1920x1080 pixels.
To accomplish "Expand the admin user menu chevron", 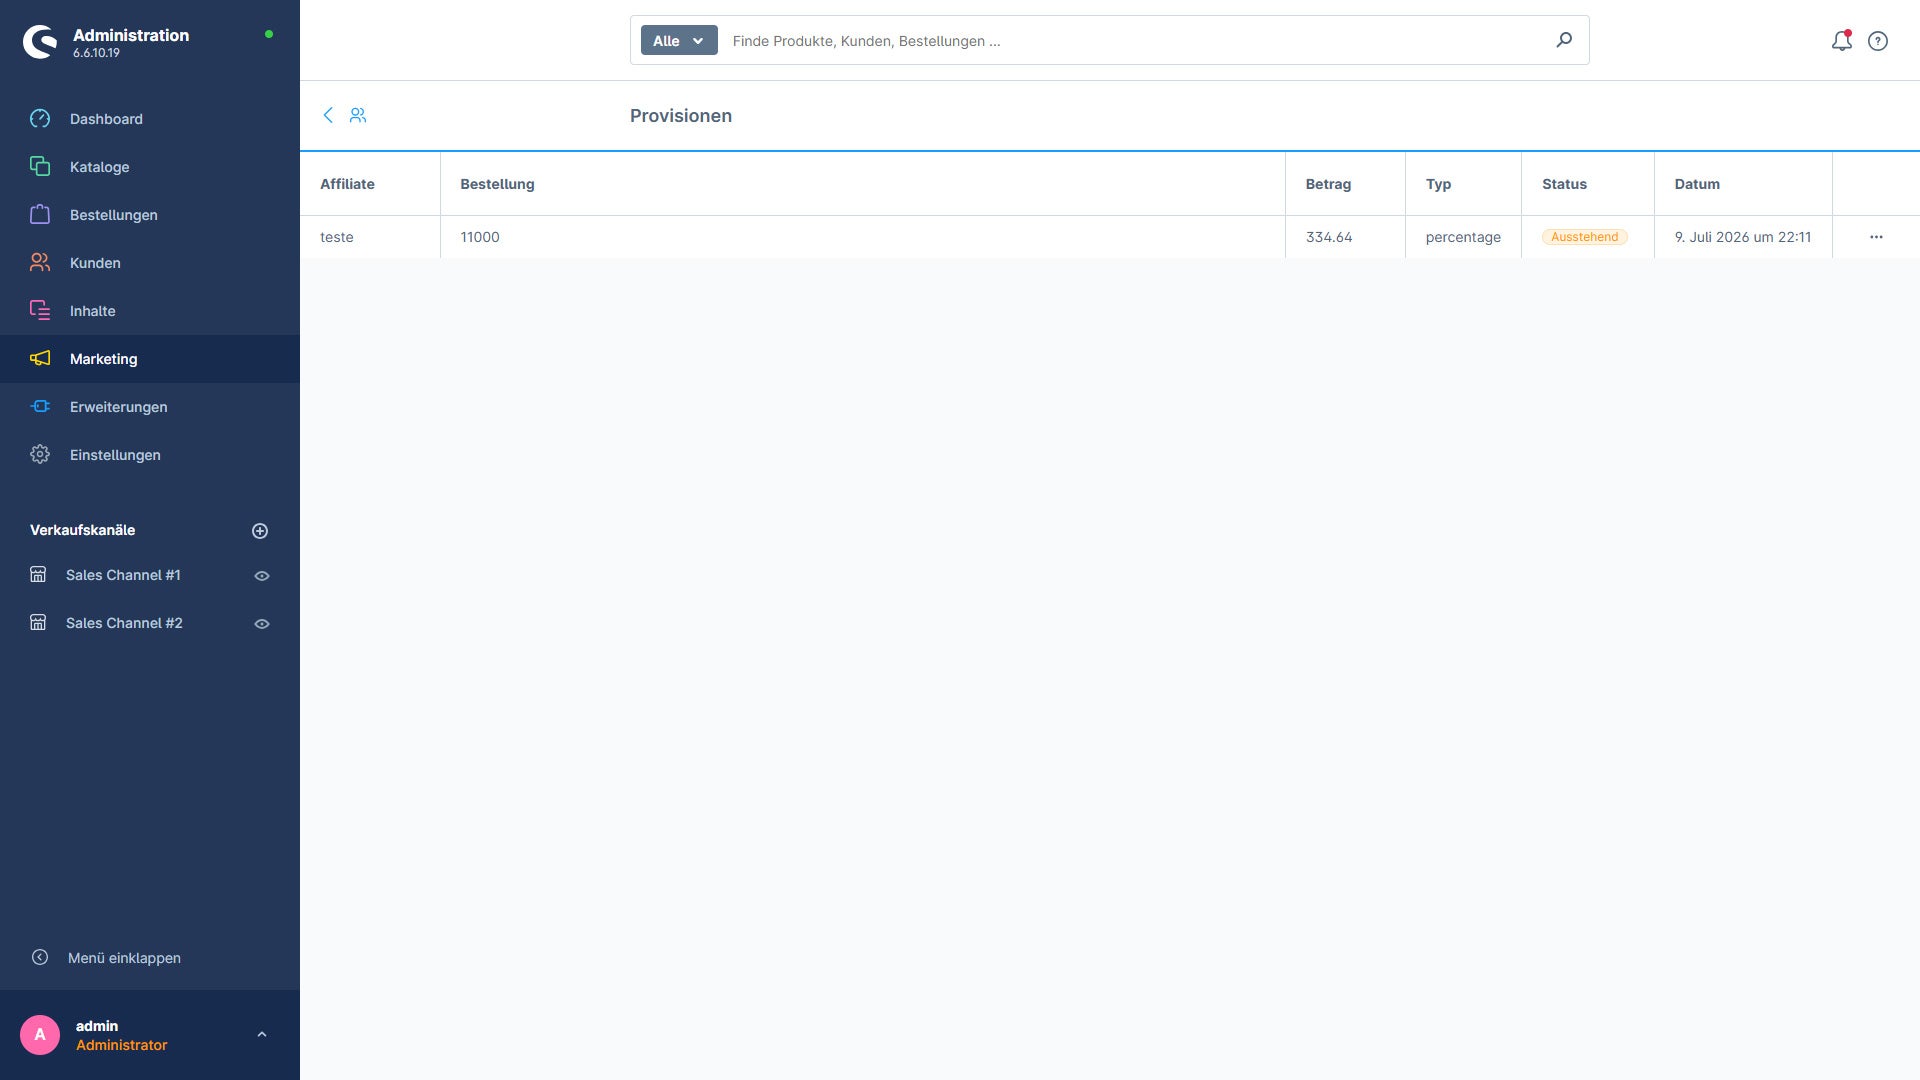I will (262, 1035).
